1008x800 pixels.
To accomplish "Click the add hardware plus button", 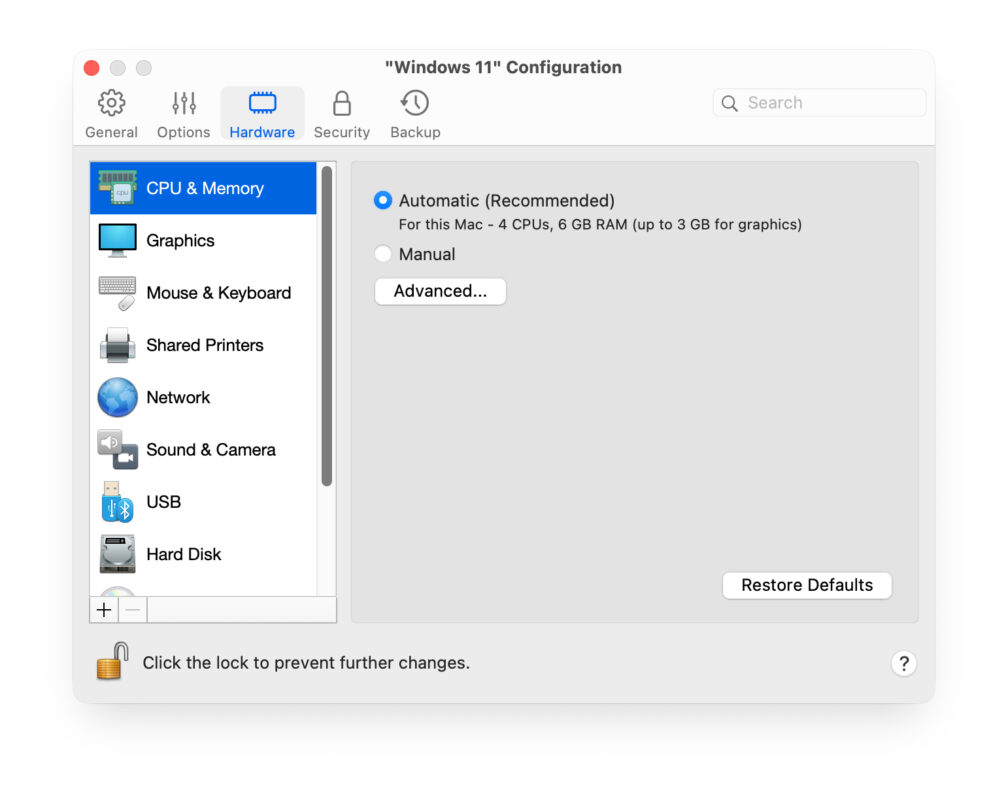I will pyautogui.click(x=104, y=609).
